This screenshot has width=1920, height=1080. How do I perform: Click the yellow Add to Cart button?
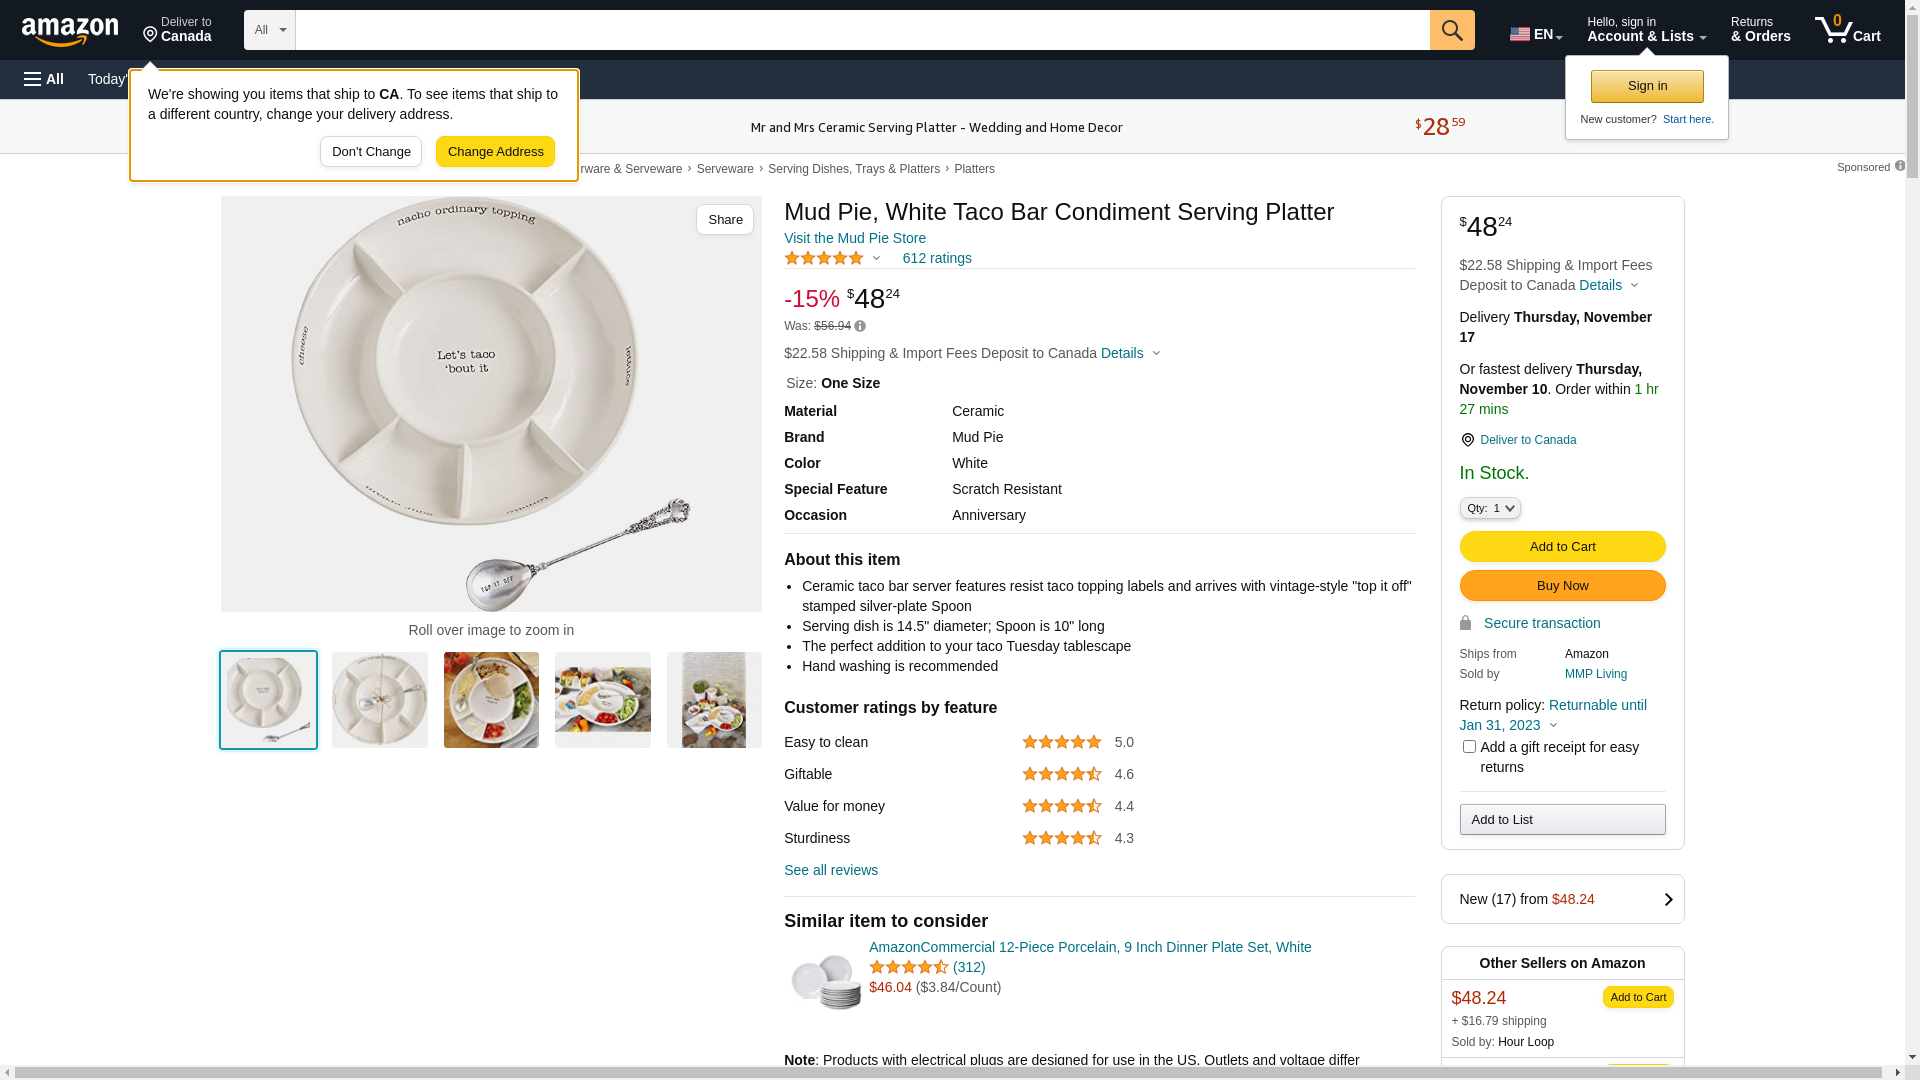1562,546
